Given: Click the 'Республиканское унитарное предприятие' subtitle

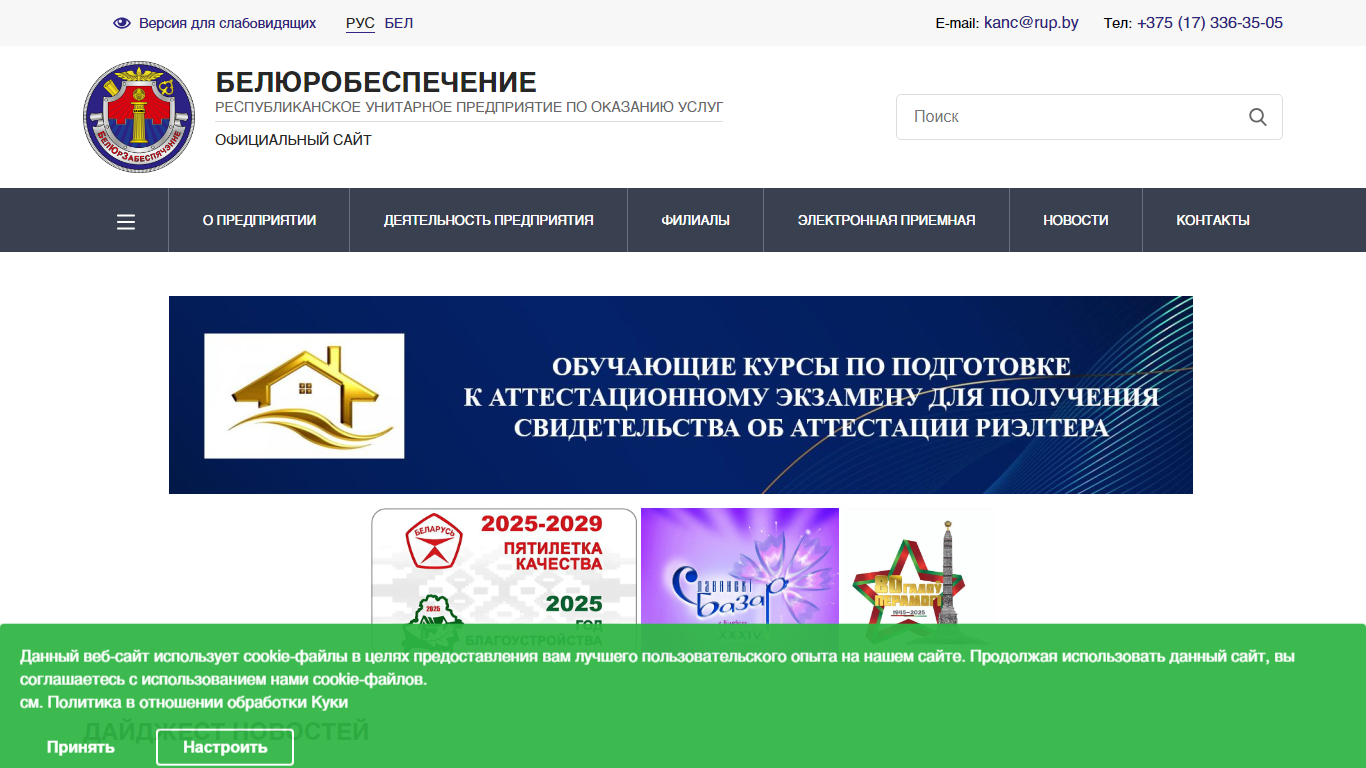Looking at the screenshot, I should [x=469, y=107].
